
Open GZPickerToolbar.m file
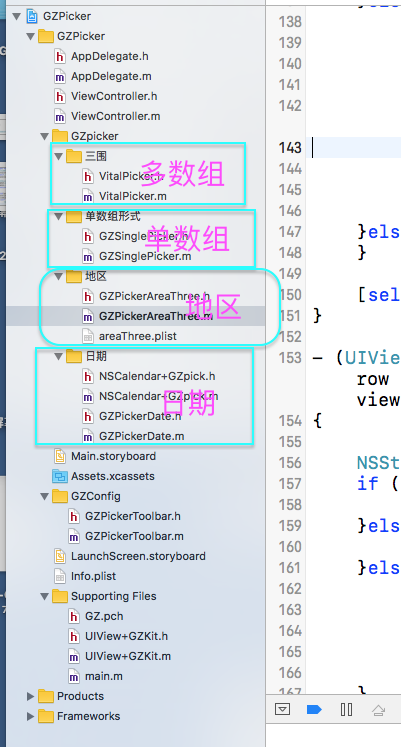click(134, 536)
